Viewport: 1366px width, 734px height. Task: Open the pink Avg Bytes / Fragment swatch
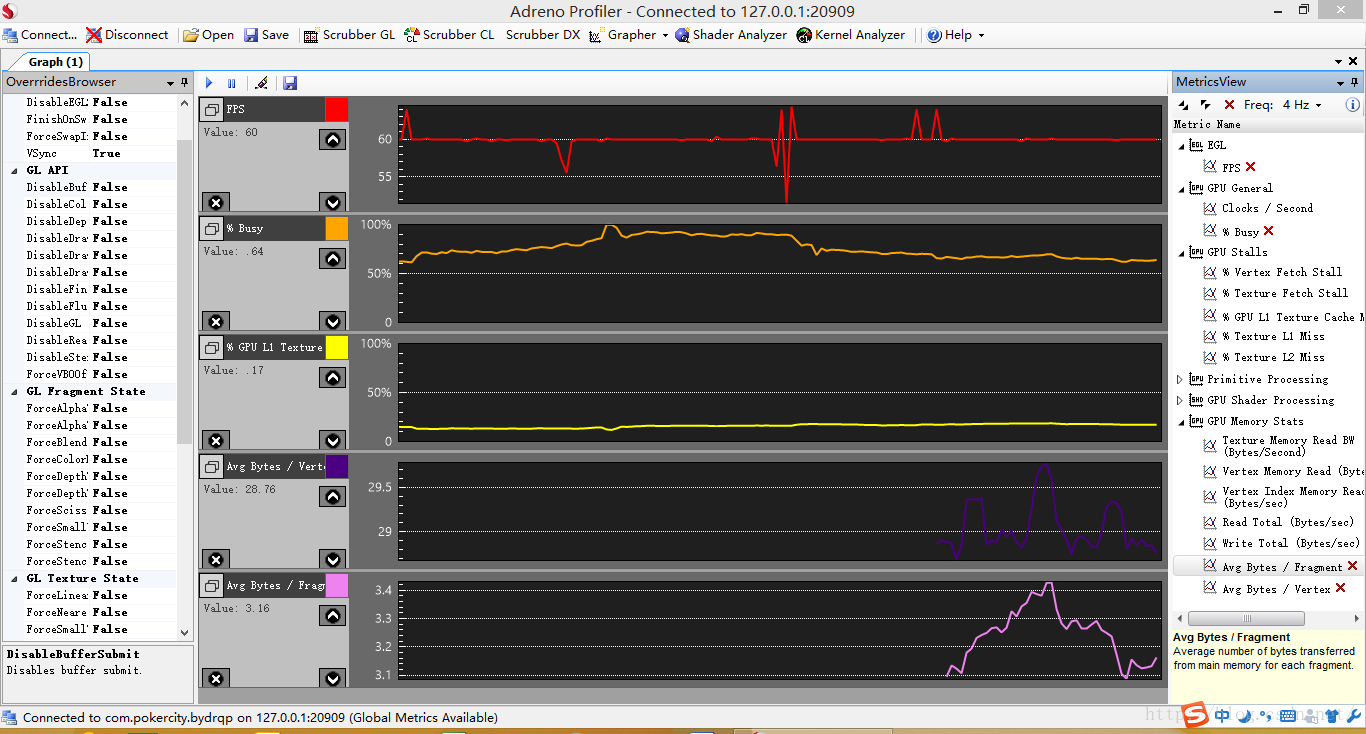pos(336,585)
